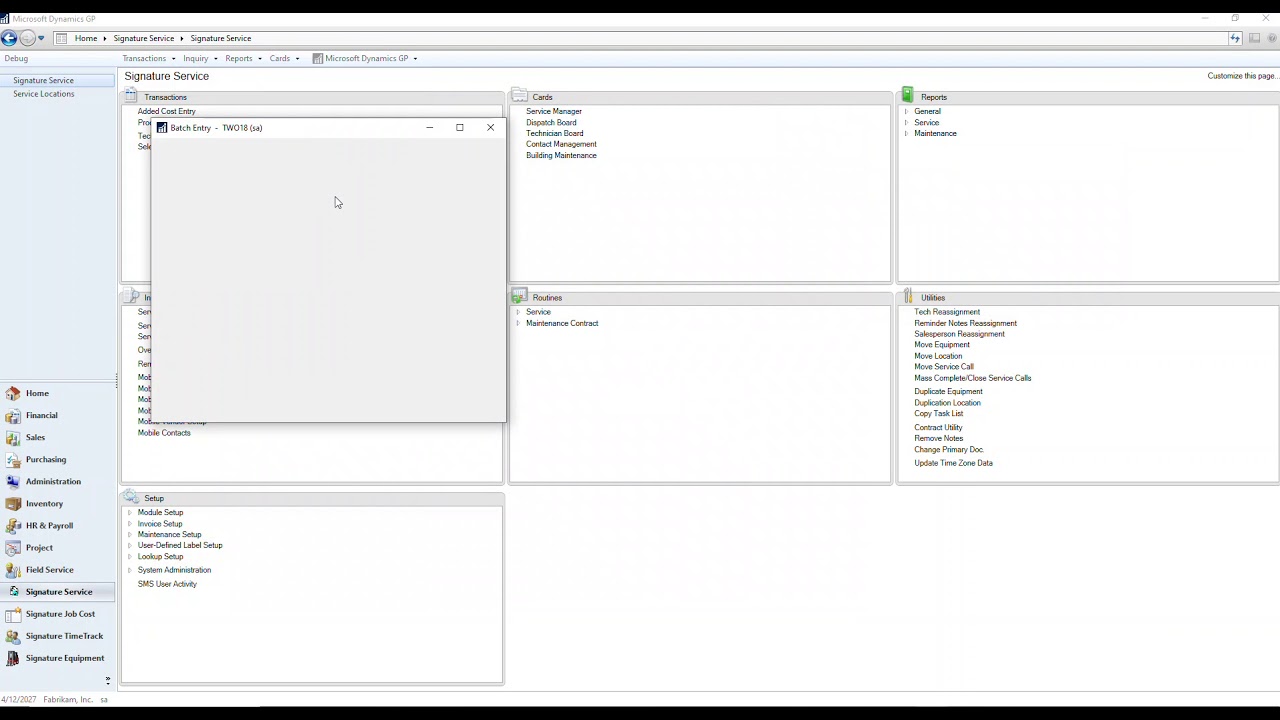This screenshot has width=1280, height=720.
Task: Open Service Manager card
Action: point(554,111)
